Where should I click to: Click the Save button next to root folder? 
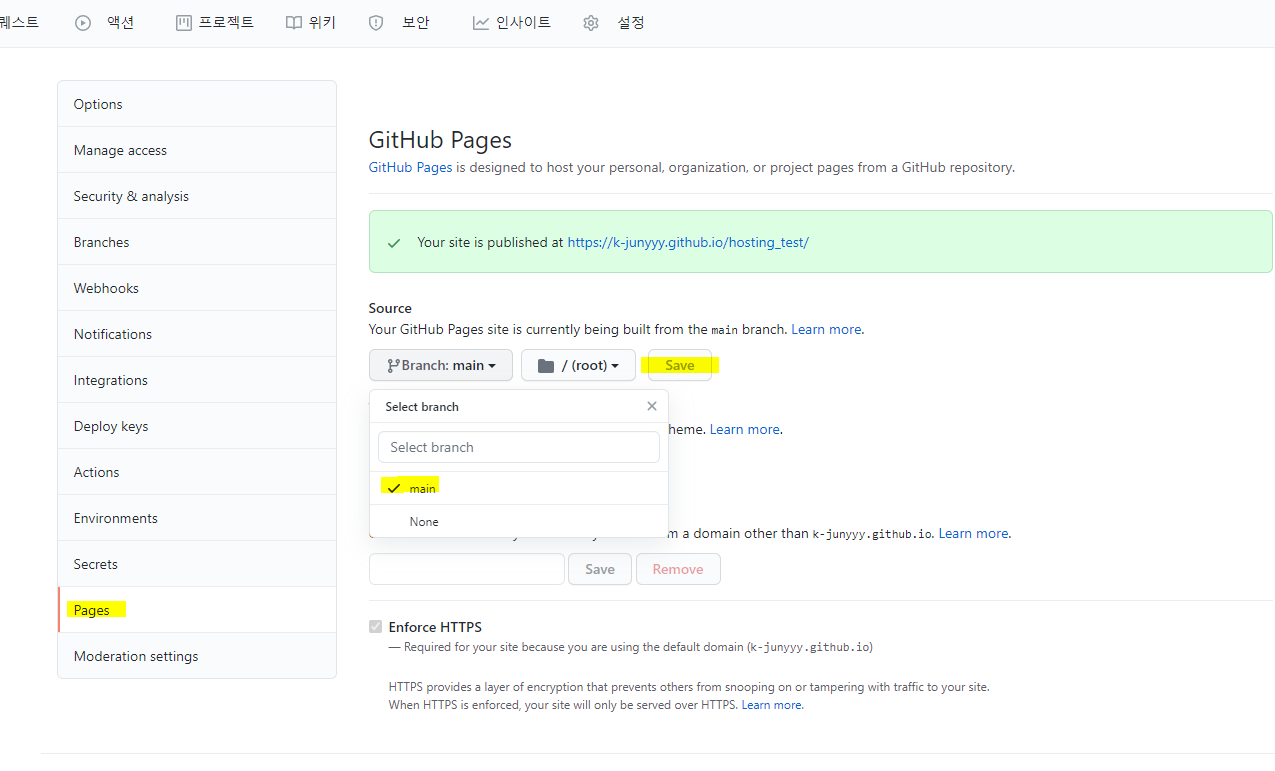680,365
